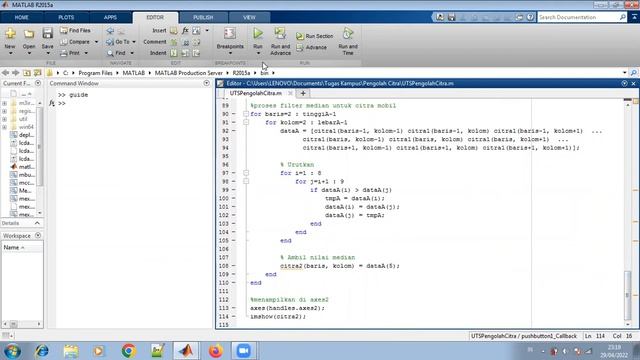
Task: Add a new editor tab with plus
Action: (x=303, y=93)
